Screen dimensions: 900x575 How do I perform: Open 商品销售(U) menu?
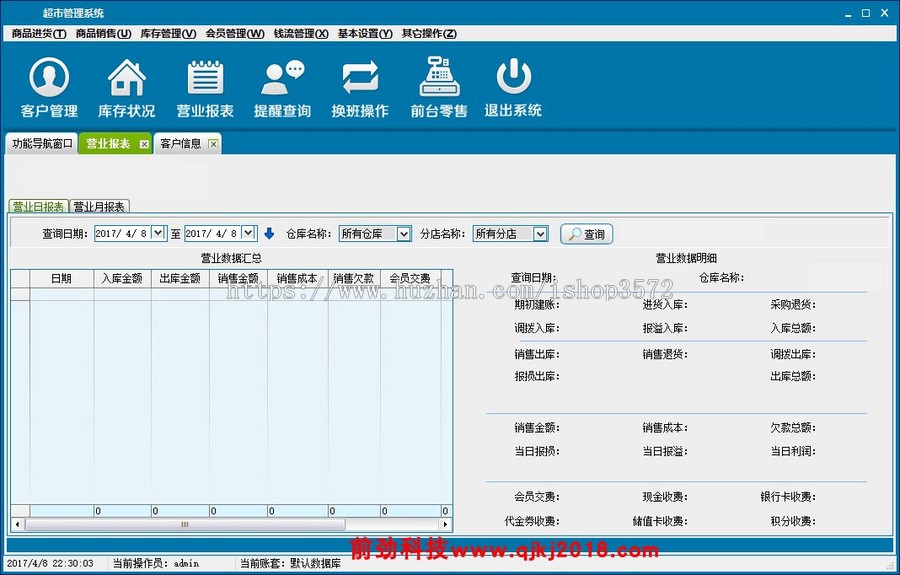[x=103, y=34]
